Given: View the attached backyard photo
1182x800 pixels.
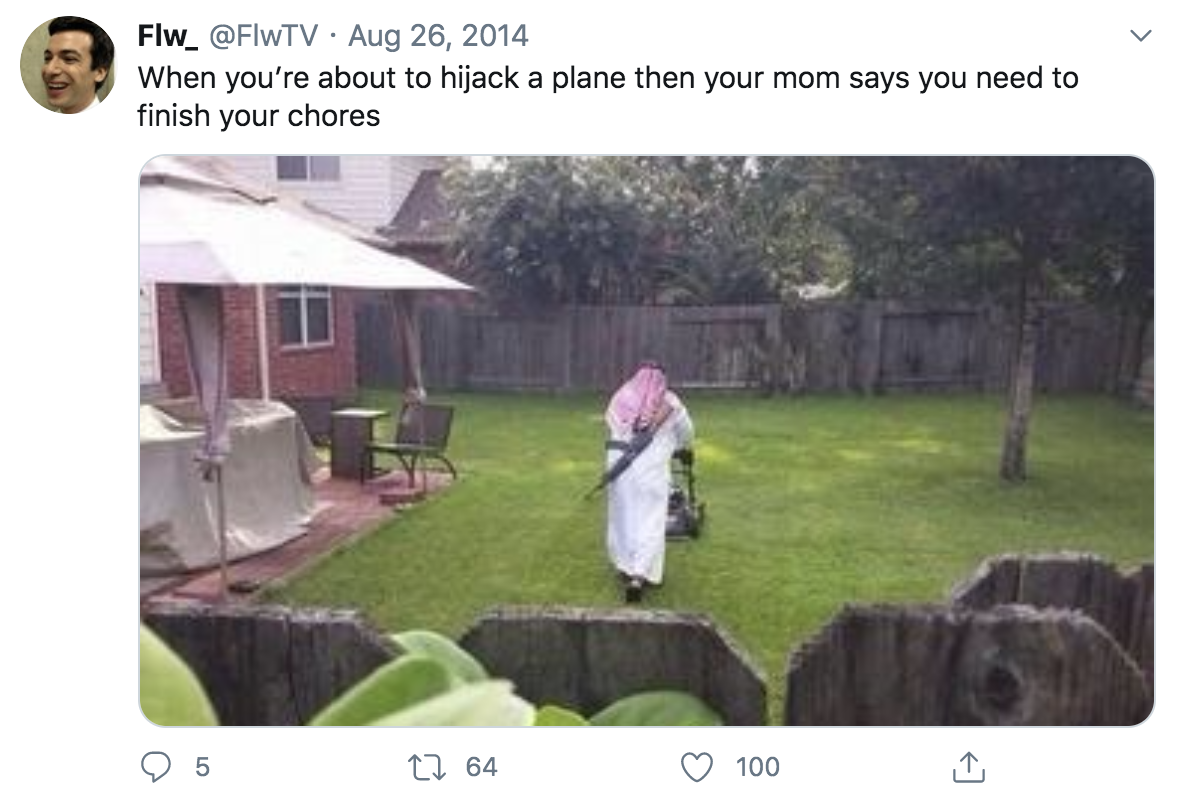Looking at the screenshot, I should coord(646,440).
